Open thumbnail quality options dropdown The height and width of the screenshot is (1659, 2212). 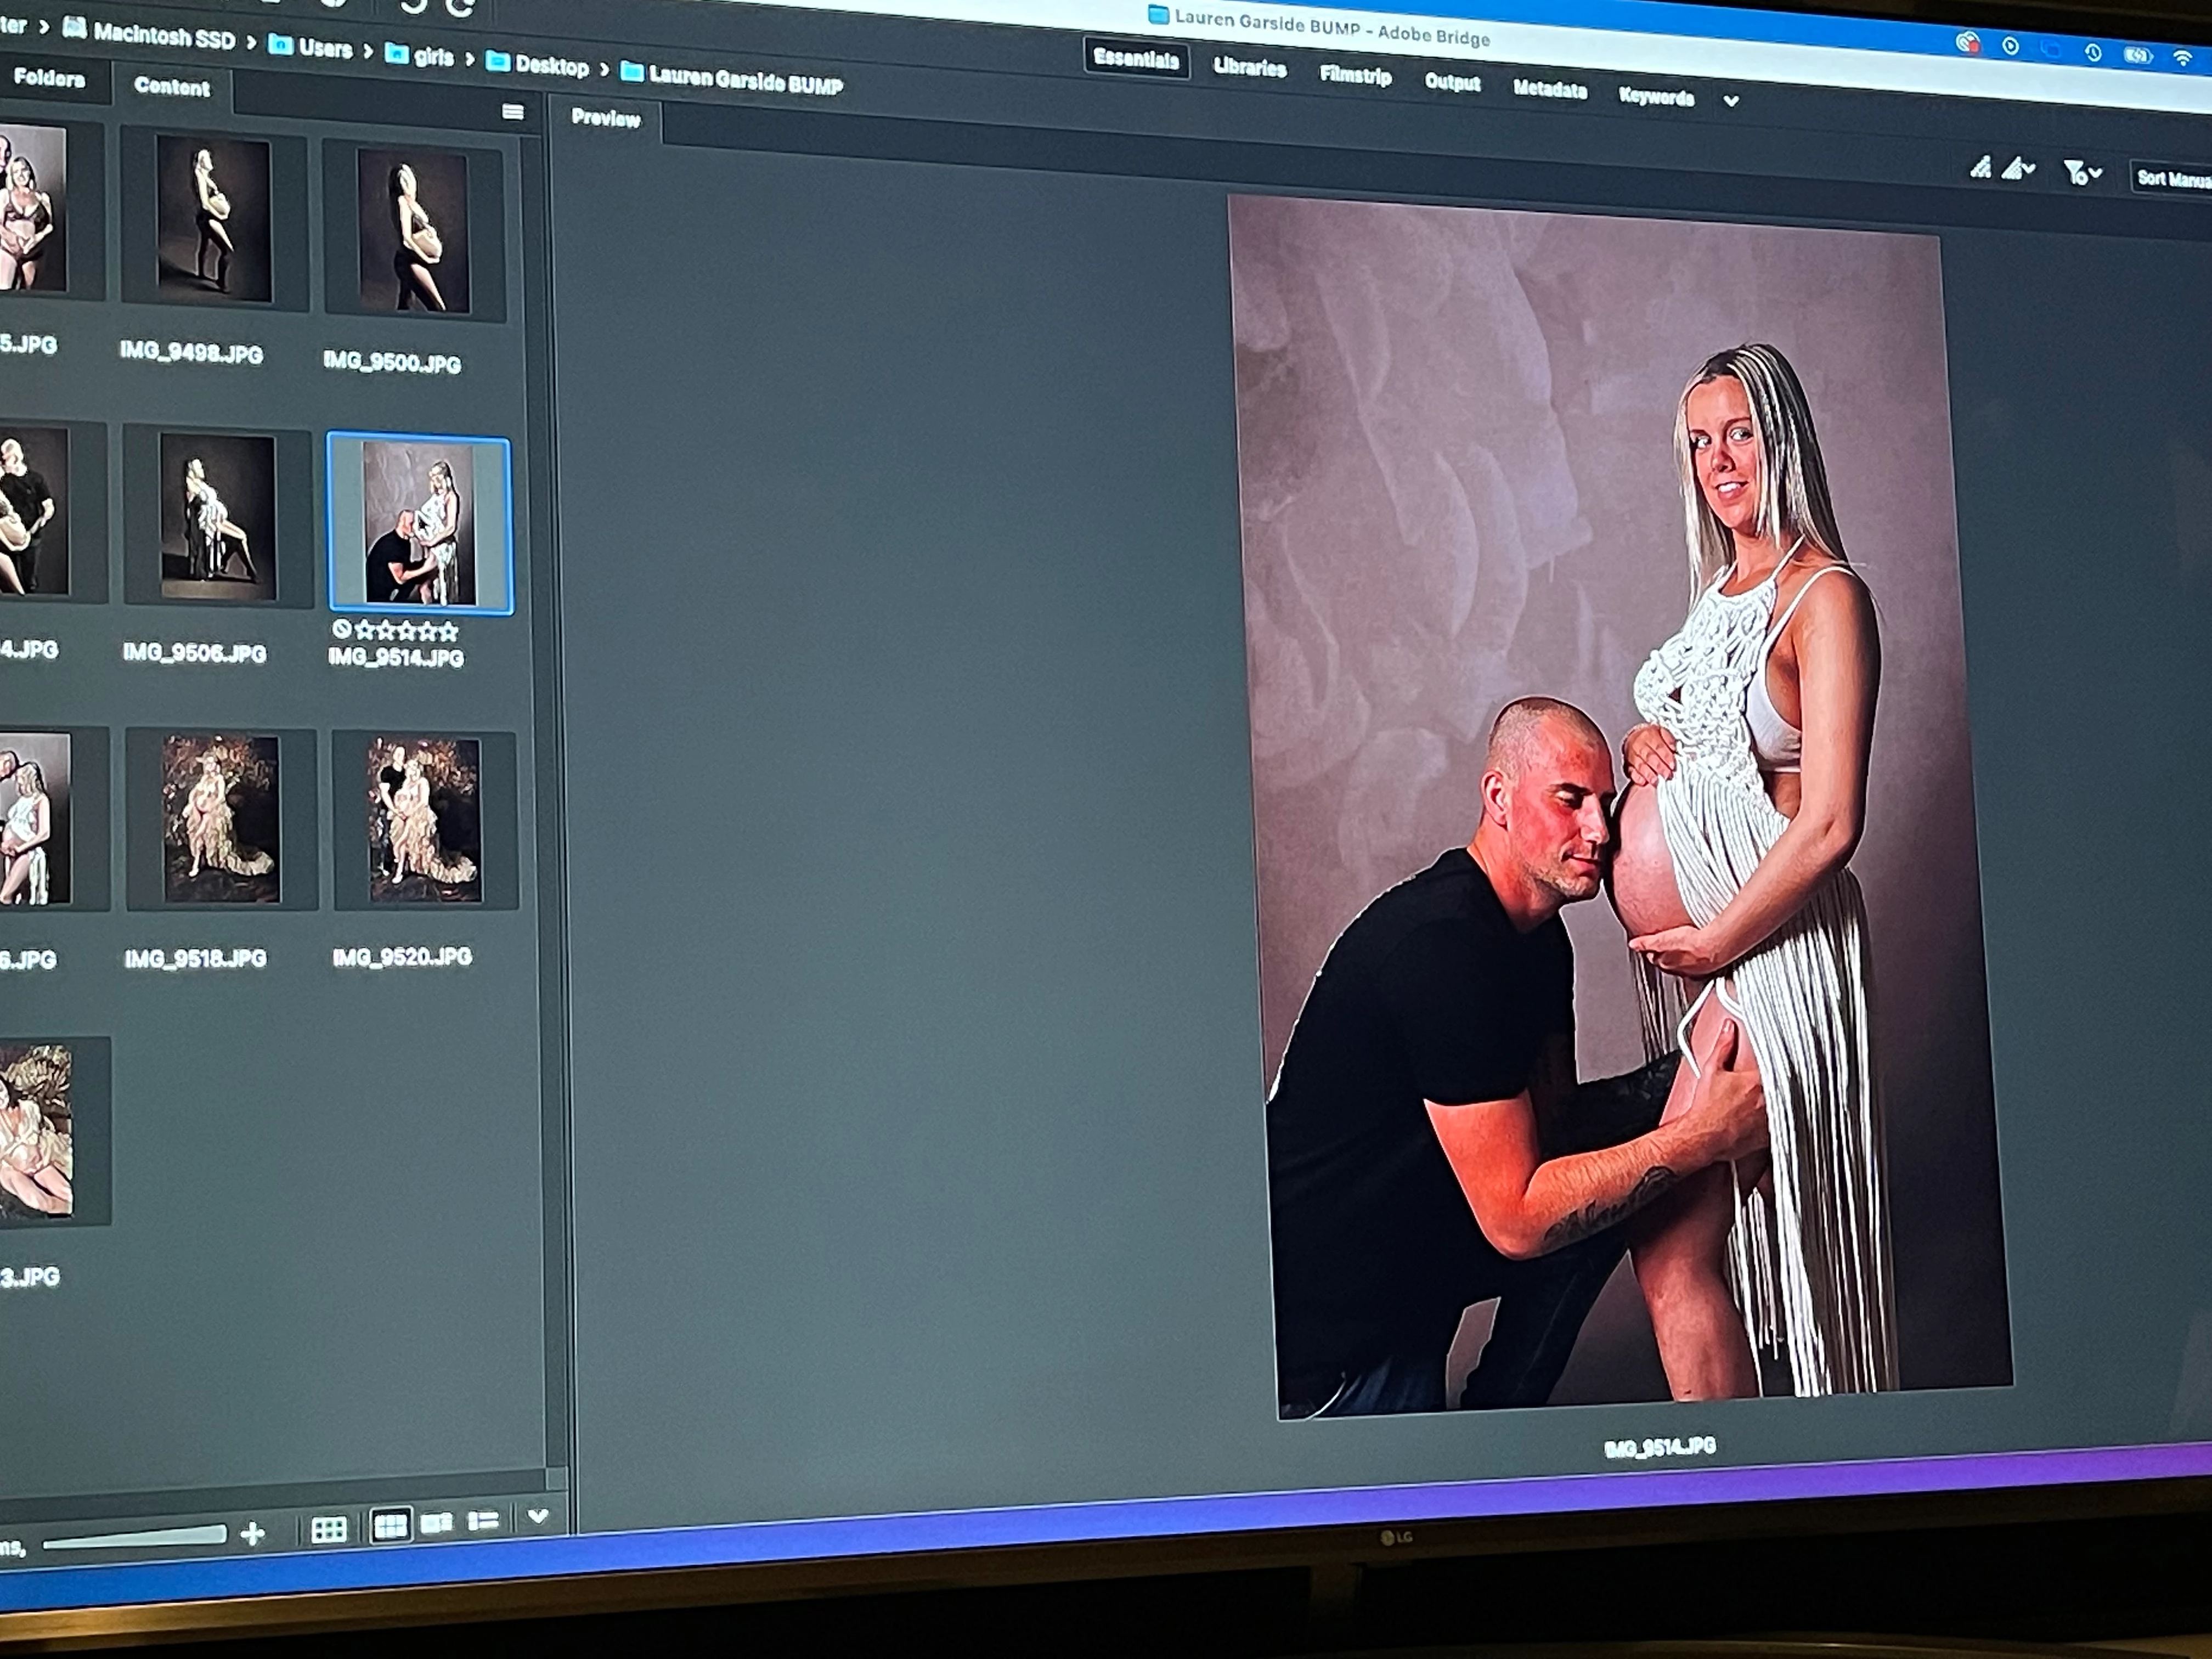pos(2018,170)
